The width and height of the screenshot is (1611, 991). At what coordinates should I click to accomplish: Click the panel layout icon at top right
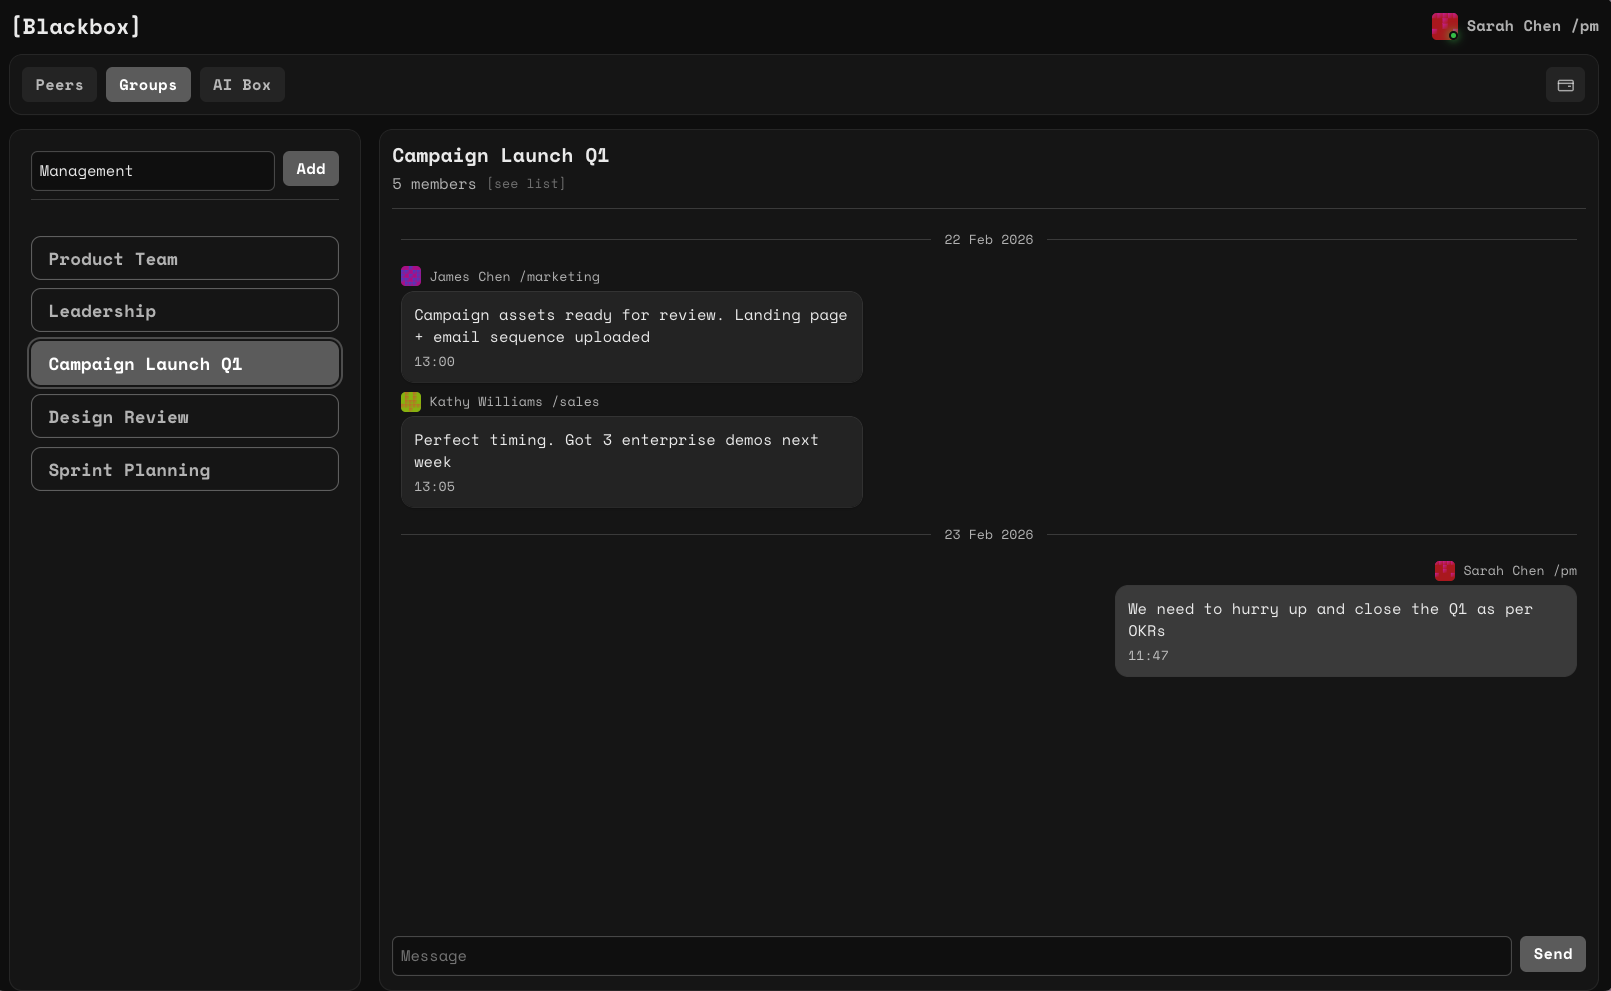1565,85
